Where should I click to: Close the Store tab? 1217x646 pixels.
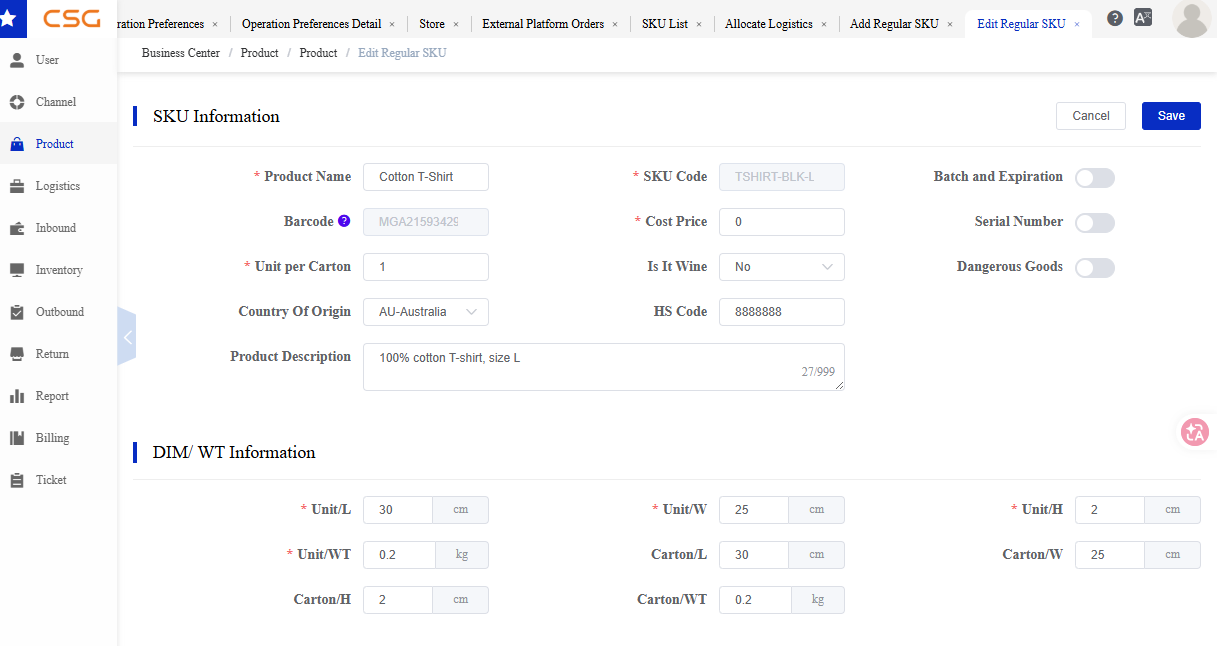click(x=456, y=24)
